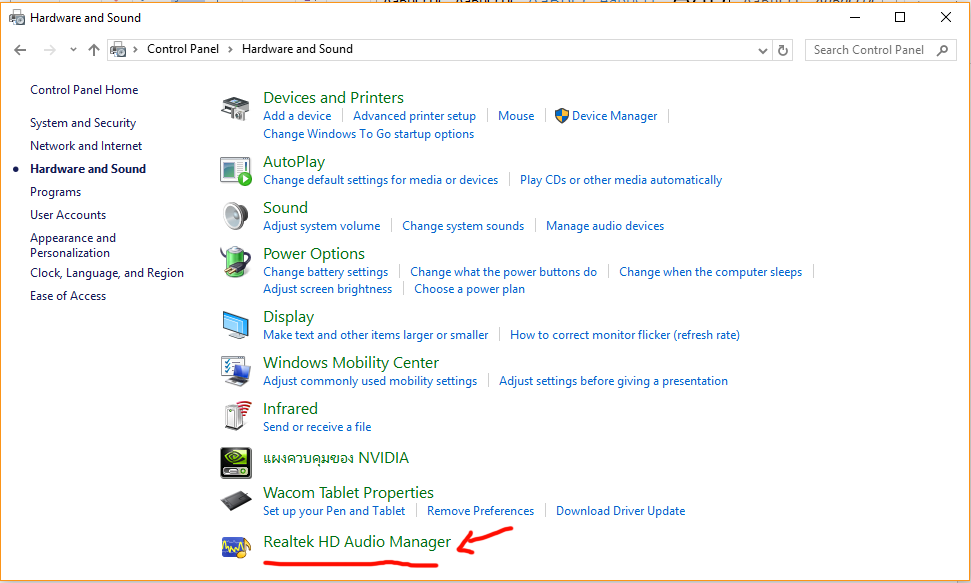Viewport: 971px width, 583px height.
Task: Open Devices and Printers heading
Action: pos(333,97)
